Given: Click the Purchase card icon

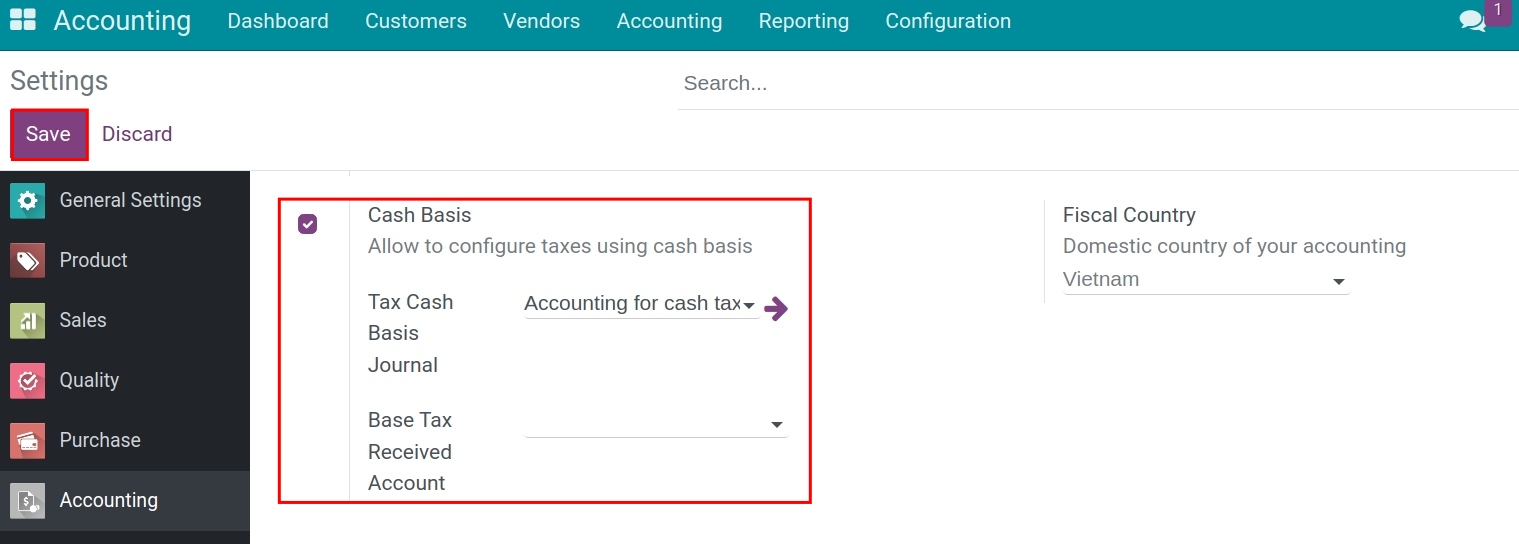Looking at the screenshot, I should pyautogui.click(x=27, y=440).
